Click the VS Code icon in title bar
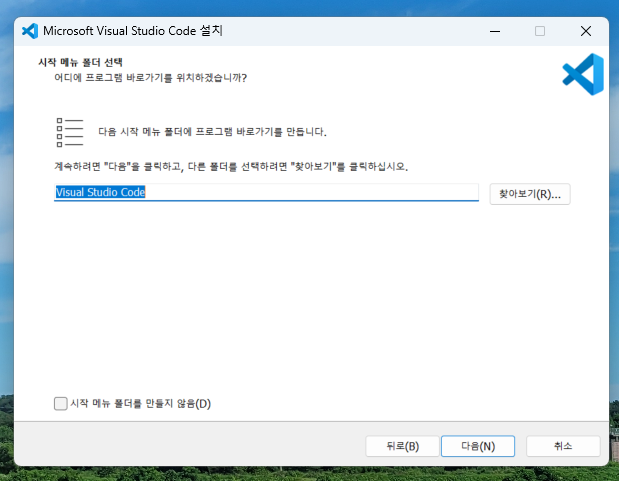The image size is (619, 481). point(30,31)
